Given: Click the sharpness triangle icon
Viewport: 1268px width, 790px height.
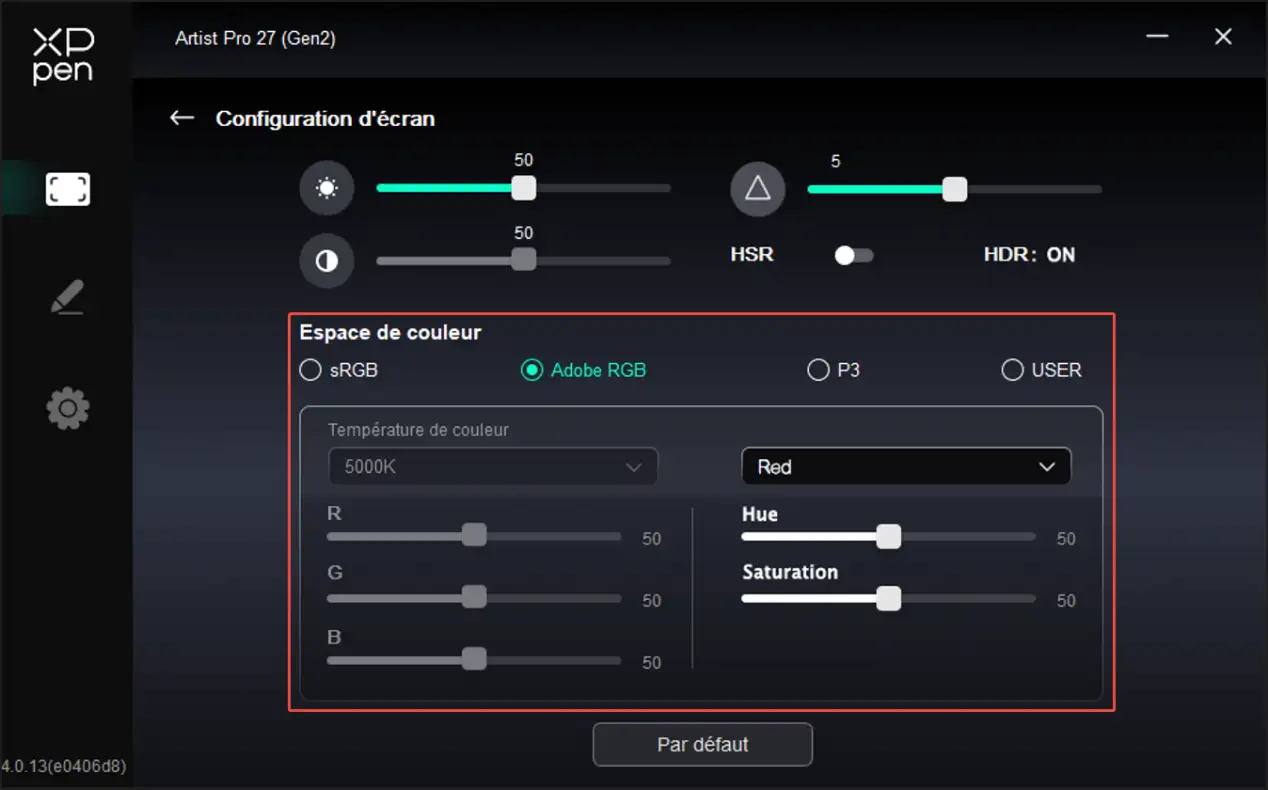Looking at the screenshot, I should [x=758, y=188].
